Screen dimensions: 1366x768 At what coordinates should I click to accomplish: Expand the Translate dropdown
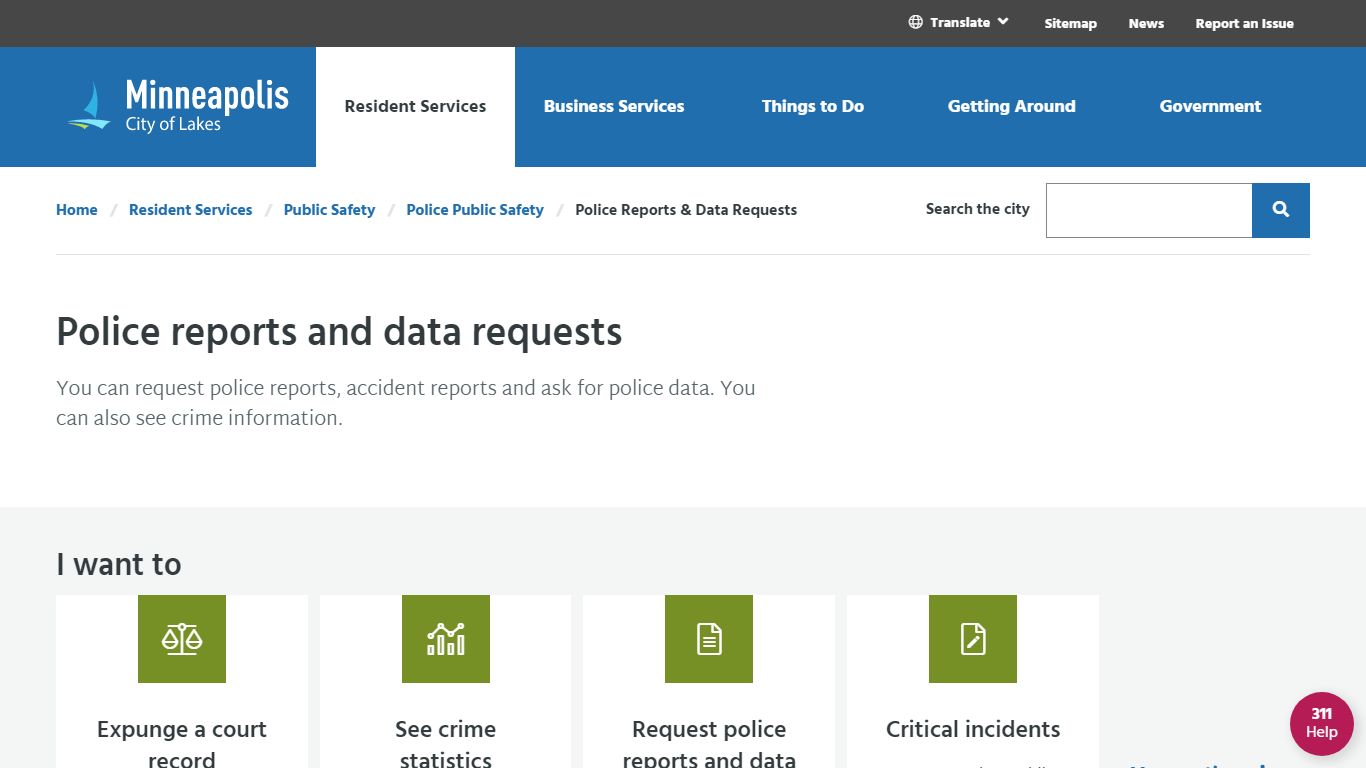coord(959,22)
